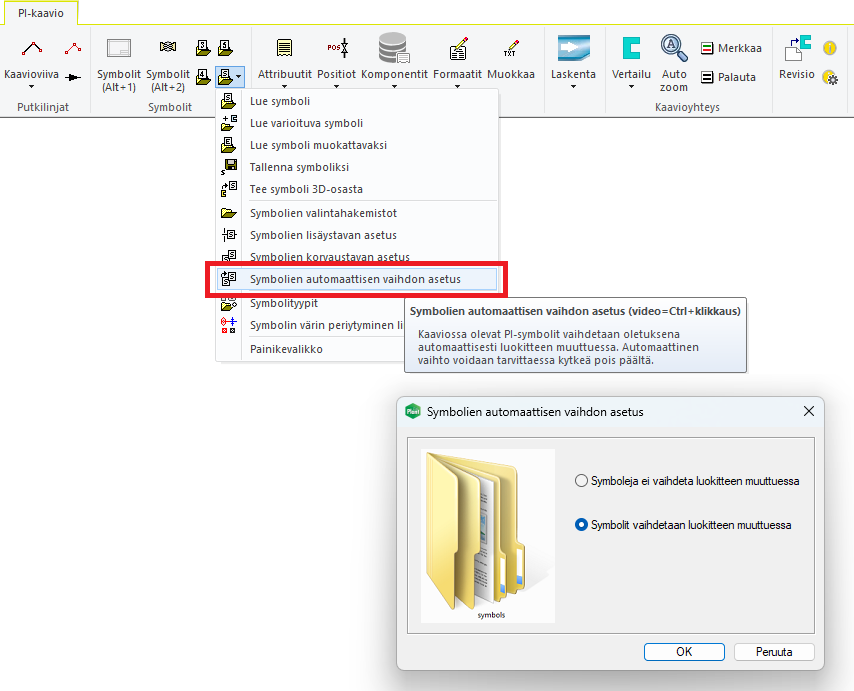The width and height of the screenshot is (854, 691).
Task: Expand the Positiot dropdown arrow
Action: [x=336, y=87]
